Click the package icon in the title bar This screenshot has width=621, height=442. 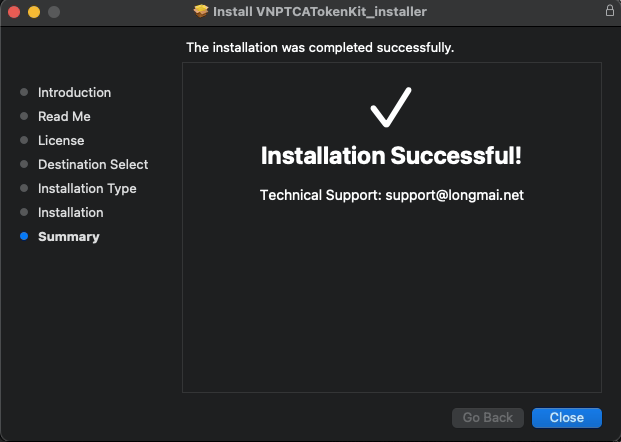[201, 12]
